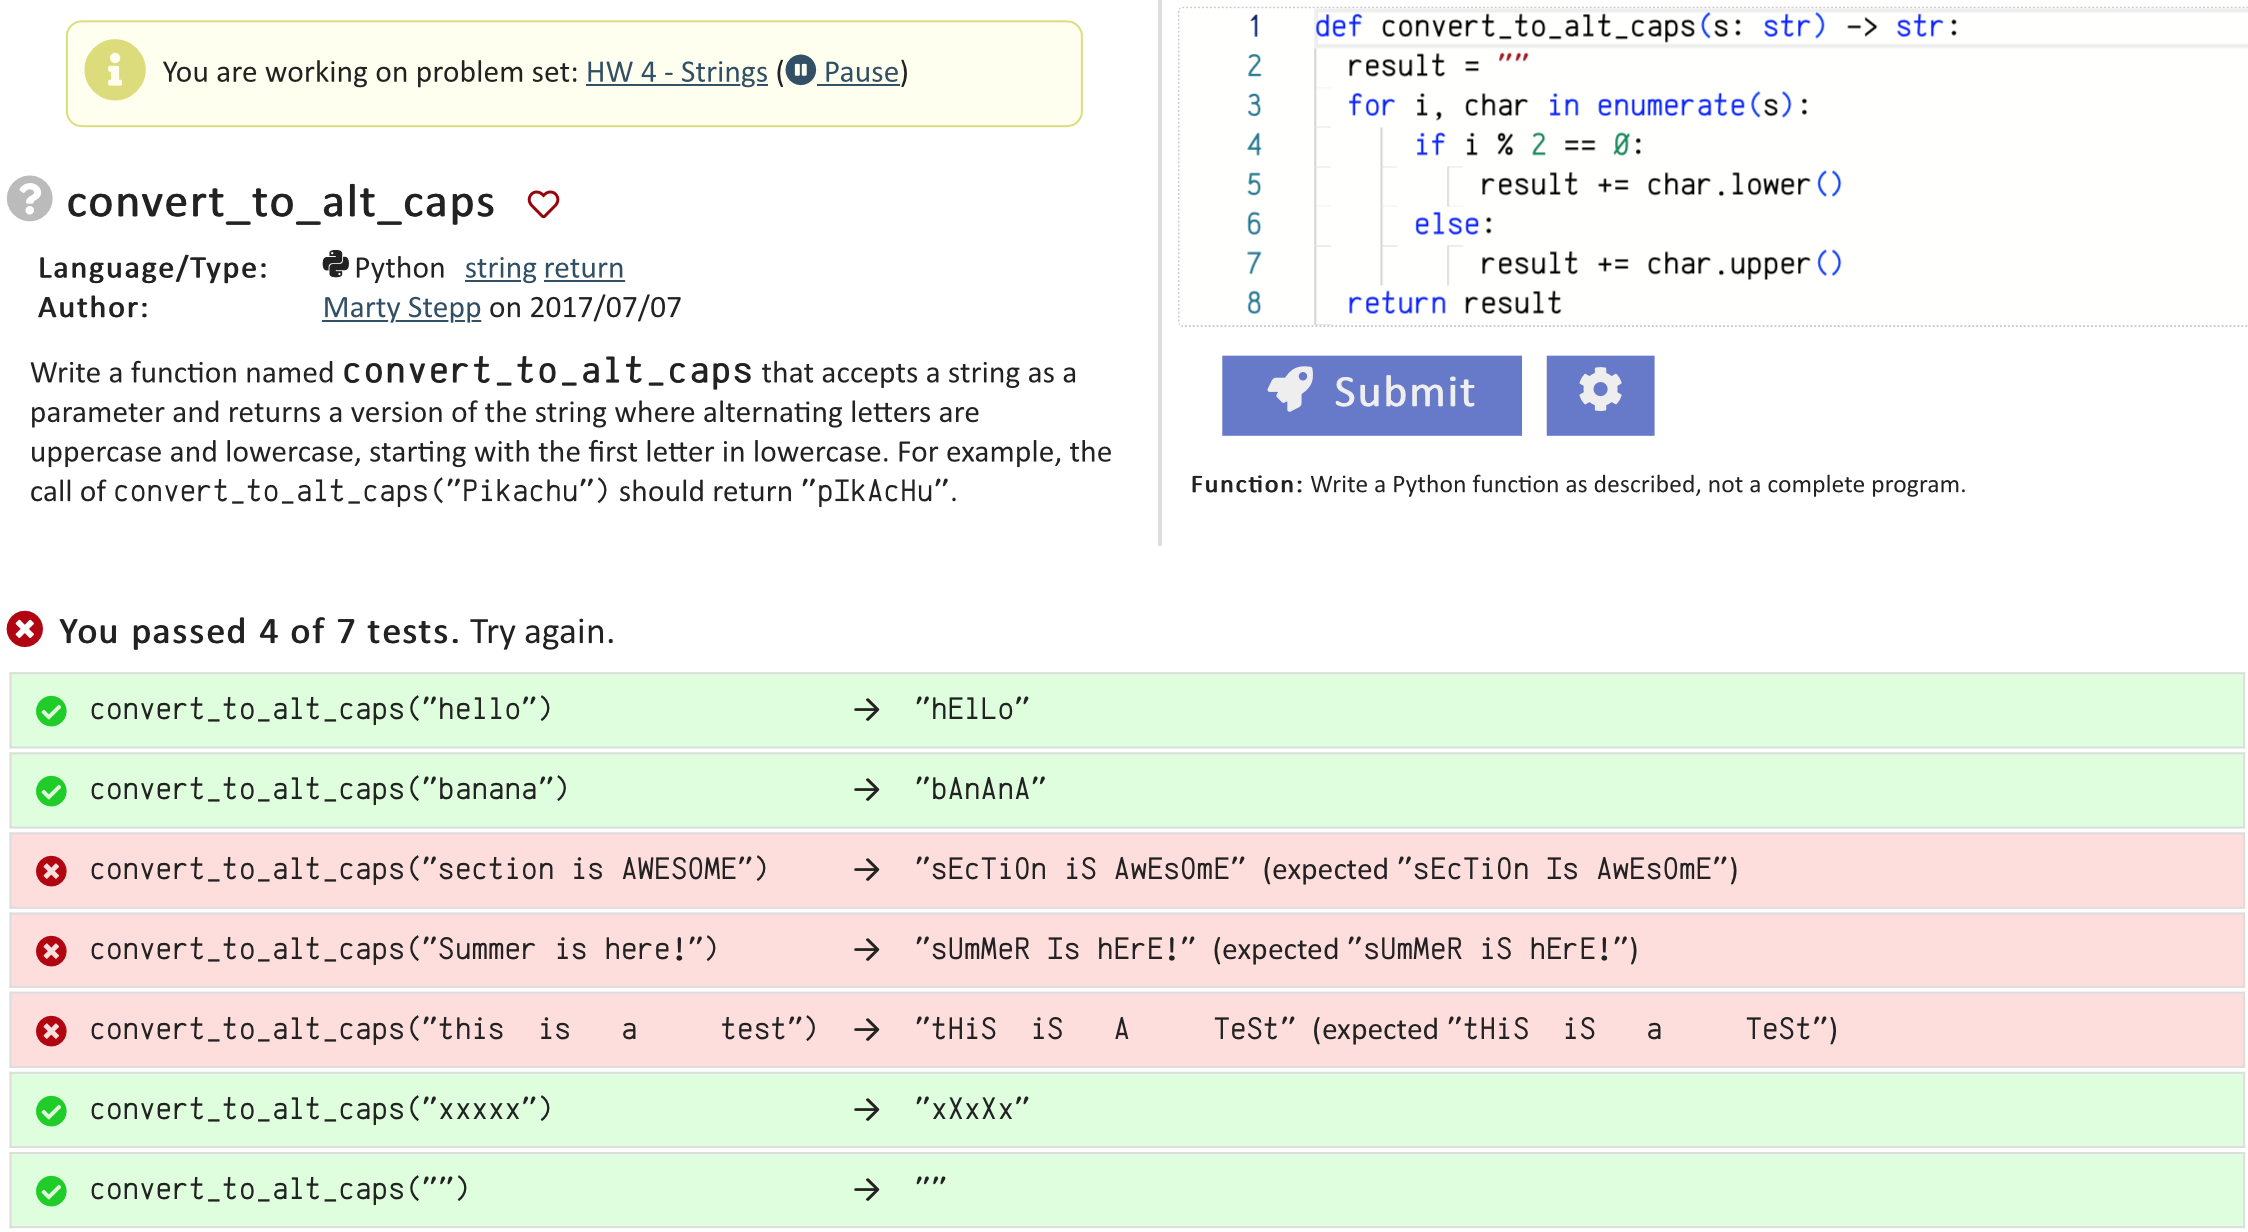Click the red X beside the section is AWESOME test
Screen dimensions: 2248x1232
50,870
